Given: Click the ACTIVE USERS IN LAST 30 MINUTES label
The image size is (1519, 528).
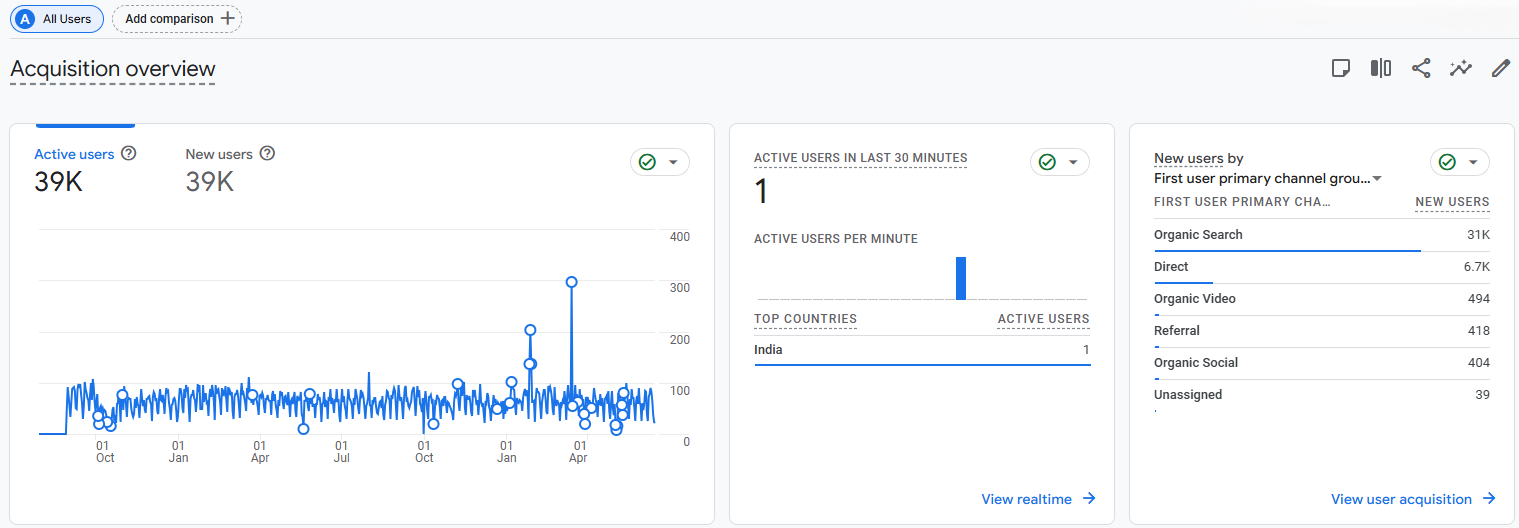Looking at the screenshot, I should pos(860,158).
